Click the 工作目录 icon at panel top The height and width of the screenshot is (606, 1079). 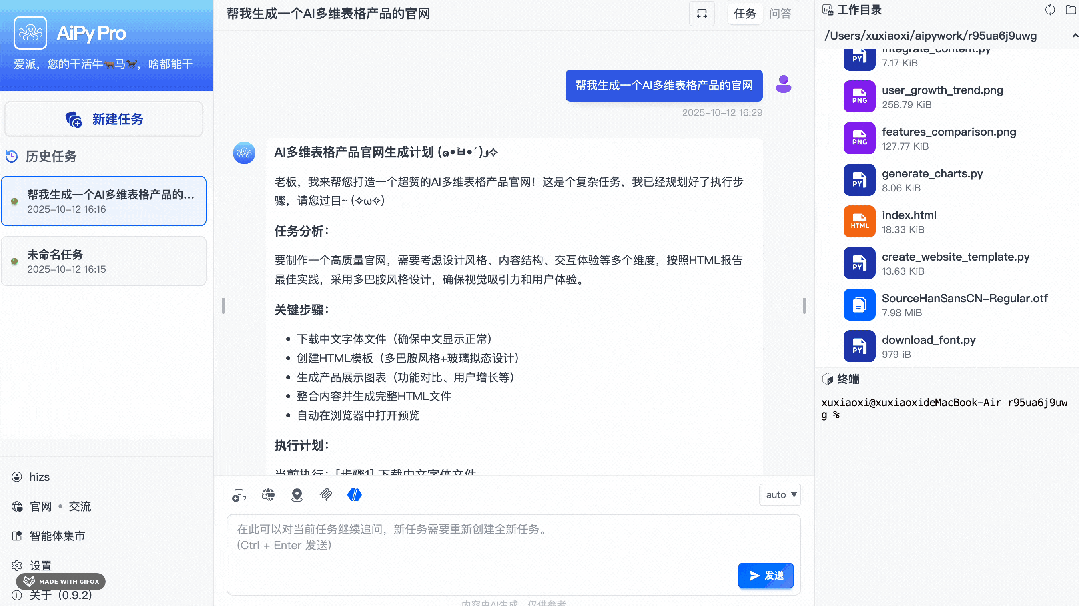pos(826,9)
